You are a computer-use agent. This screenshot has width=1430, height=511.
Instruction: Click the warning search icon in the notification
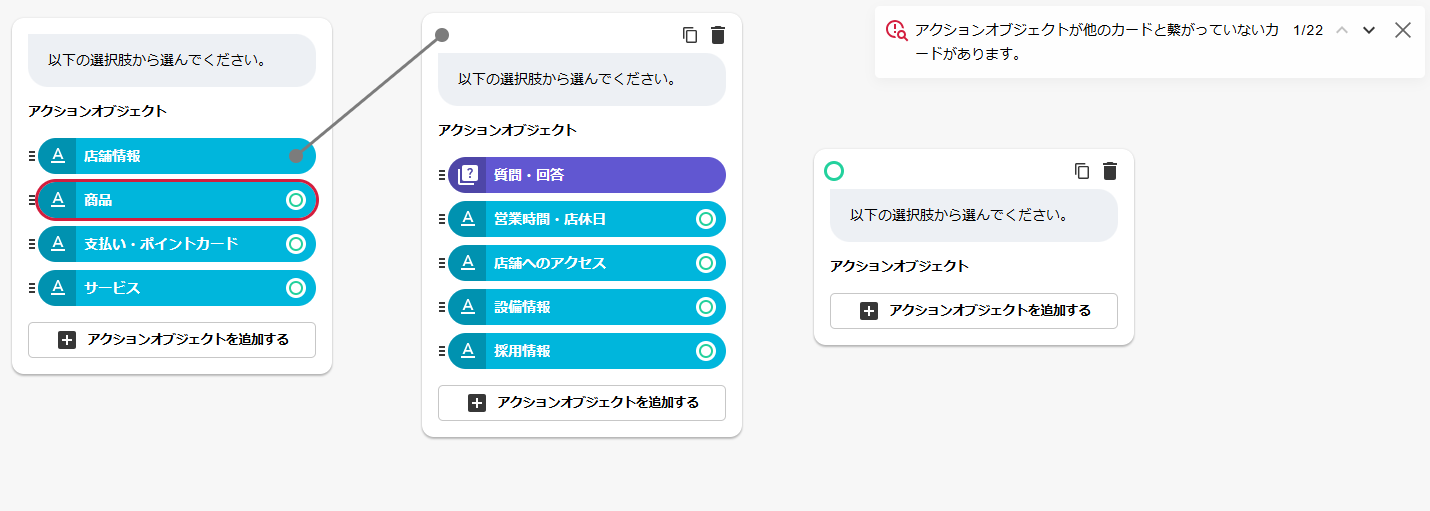pyautogui.click(x=896, y=31)
